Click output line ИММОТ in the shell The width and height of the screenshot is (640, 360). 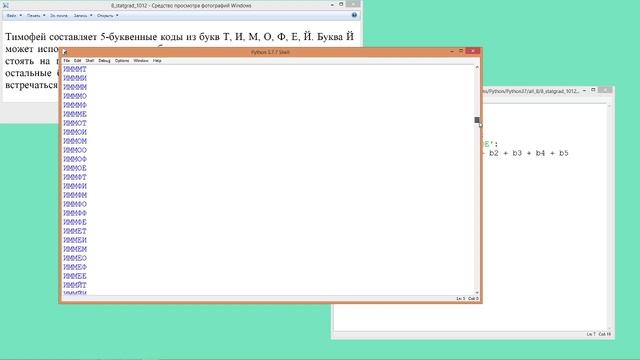[x=75, y=123]
